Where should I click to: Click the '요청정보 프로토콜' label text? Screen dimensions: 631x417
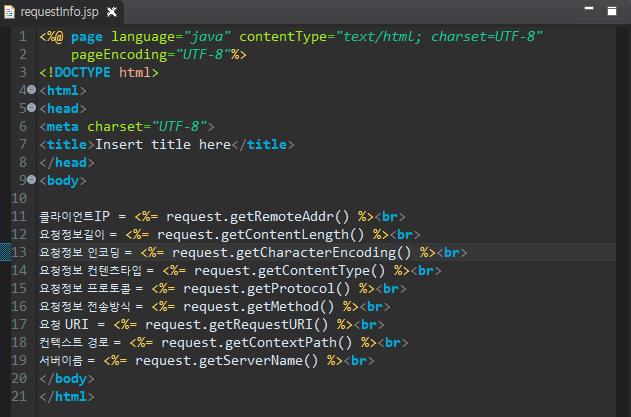[x=85, y=289]
